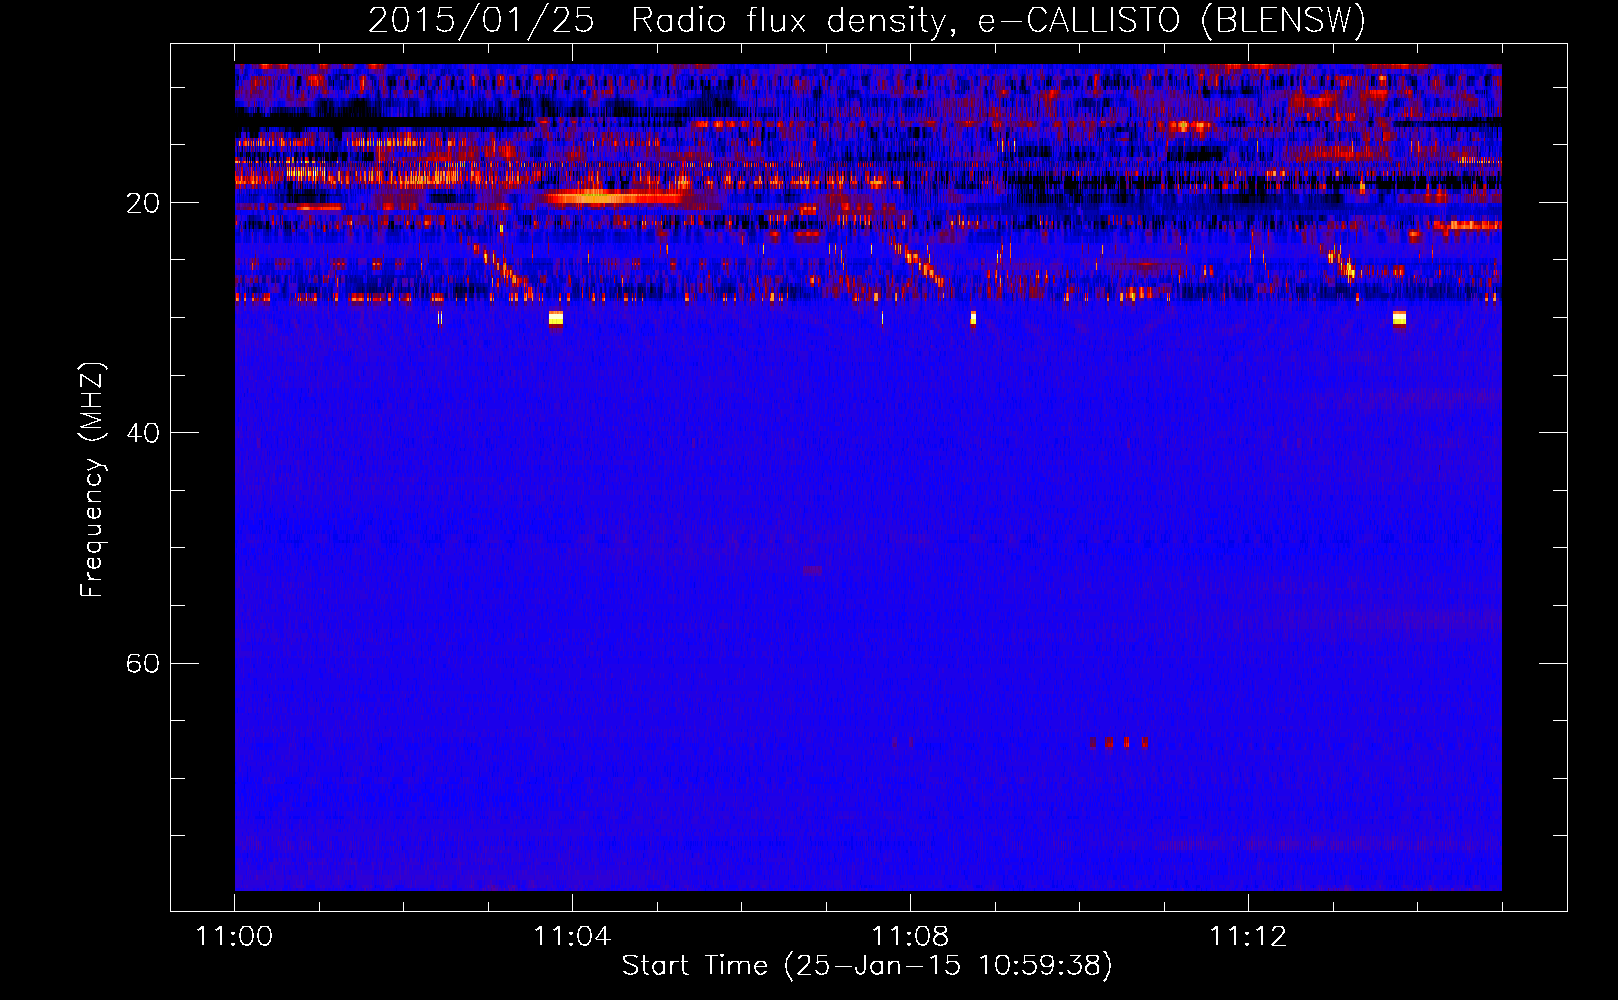This screenshot has width=1618, height=1000.
Task: Click the '60' frequency tick label
Action: pyautogui.click(x=143, y=665)
